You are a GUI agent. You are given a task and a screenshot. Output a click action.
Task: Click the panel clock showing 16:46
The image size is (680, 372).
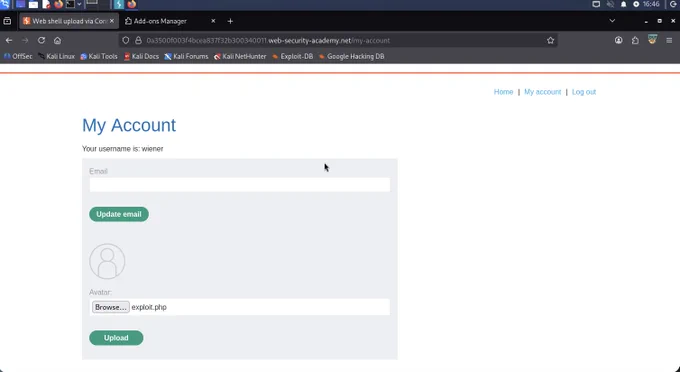[x=651, y=4]
